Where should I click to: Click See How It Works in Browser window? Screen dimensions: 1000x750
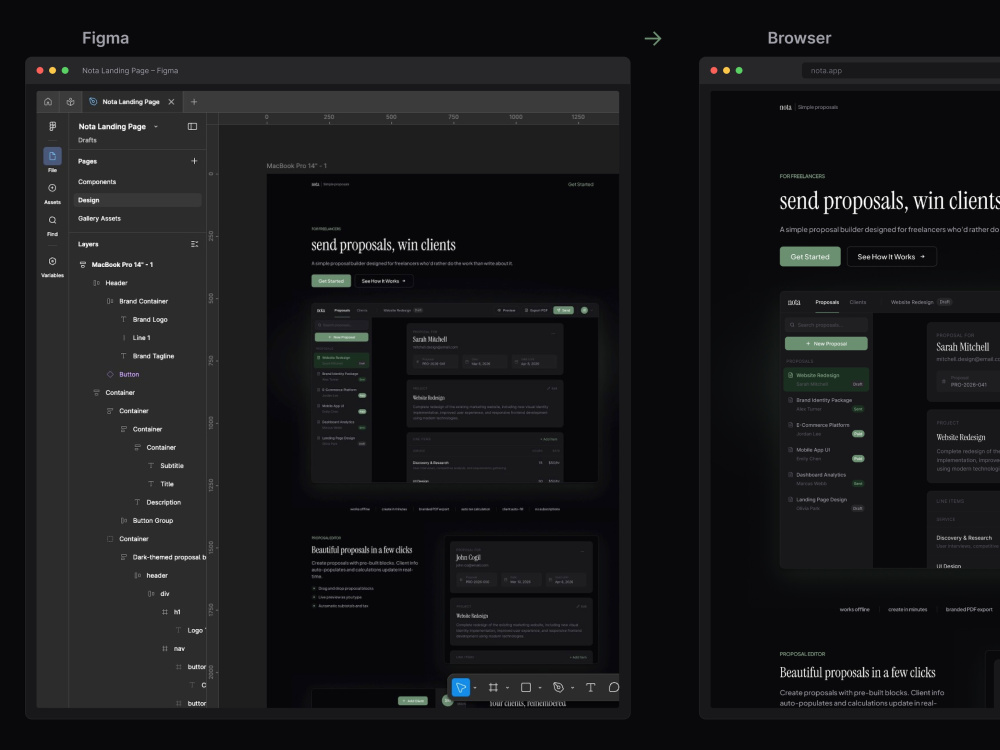click(x=892, y=256)
